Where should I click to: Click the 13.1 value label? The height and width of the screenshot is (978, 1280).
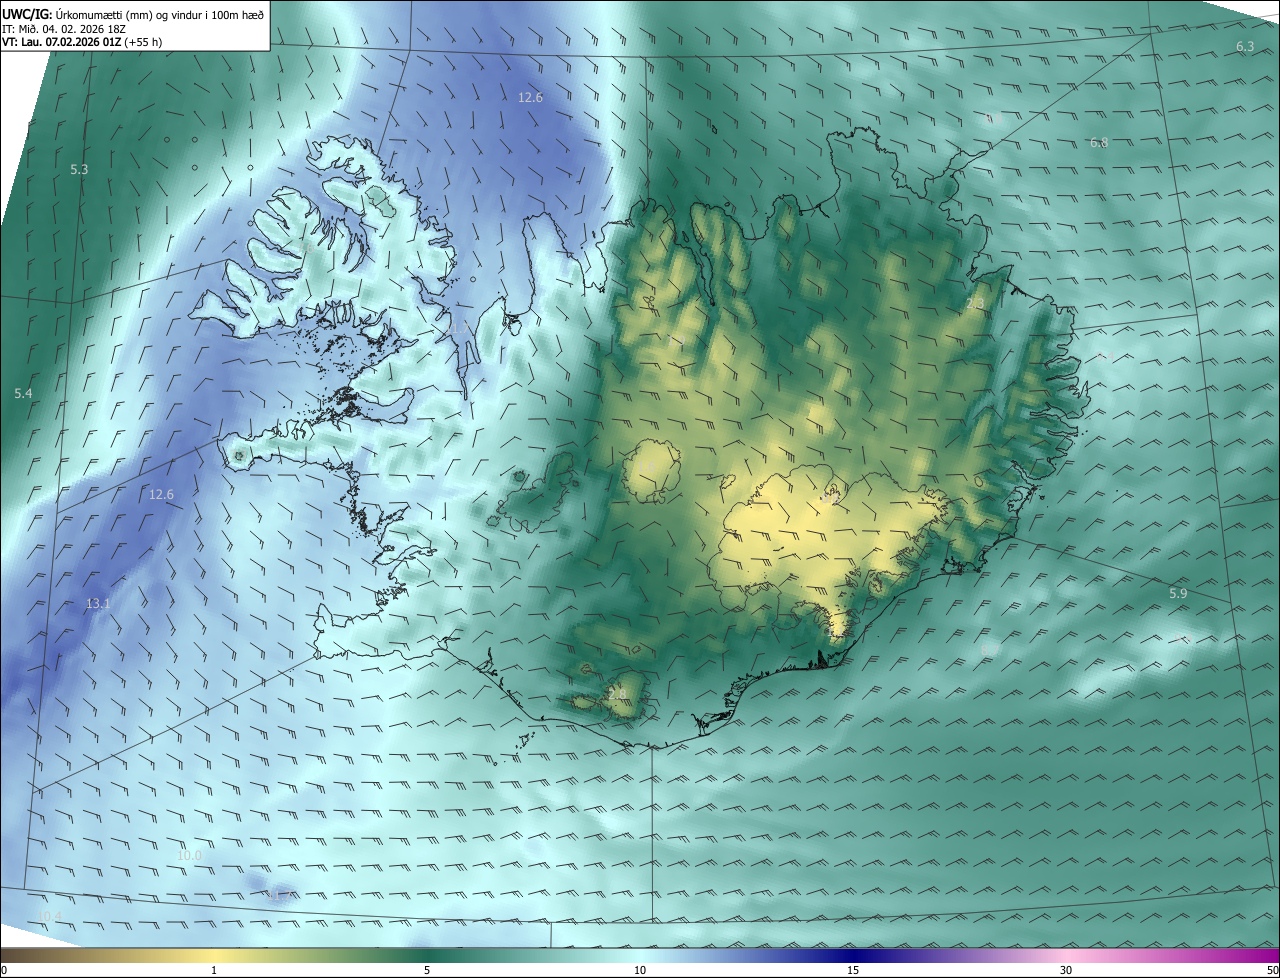point(98,604)
